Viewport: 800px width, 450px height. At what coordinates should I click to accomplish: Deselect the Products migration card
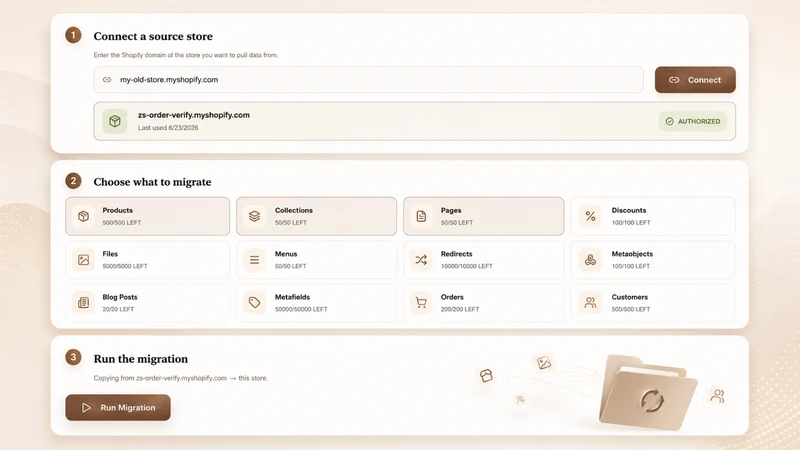tap(147, 216)
